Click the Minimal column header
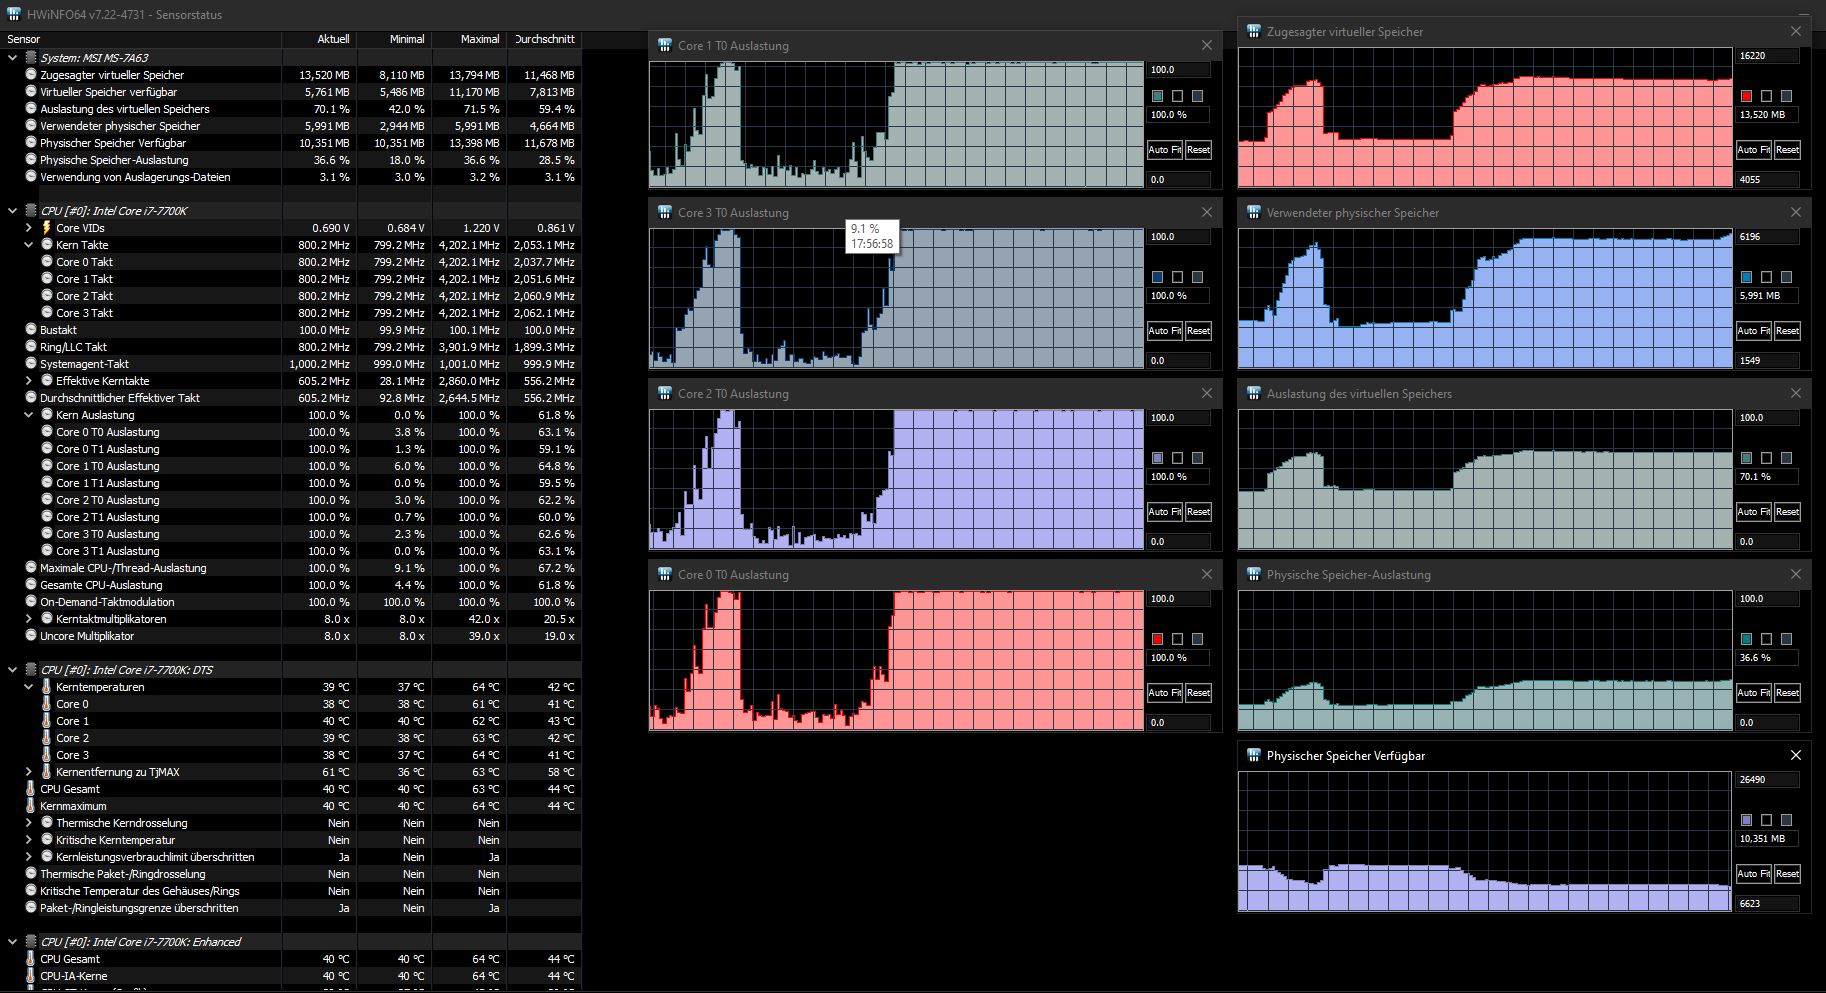Screen dimensions: 1826x993 [395, 39]
